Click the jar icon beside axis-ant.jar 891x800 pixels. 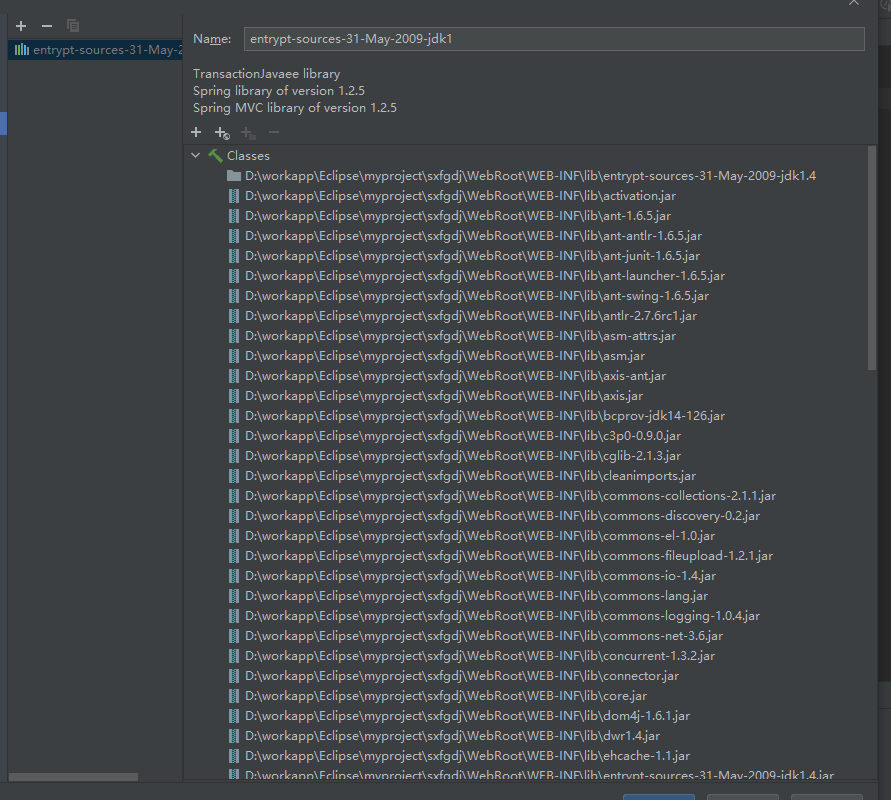[x=234, y=376]
